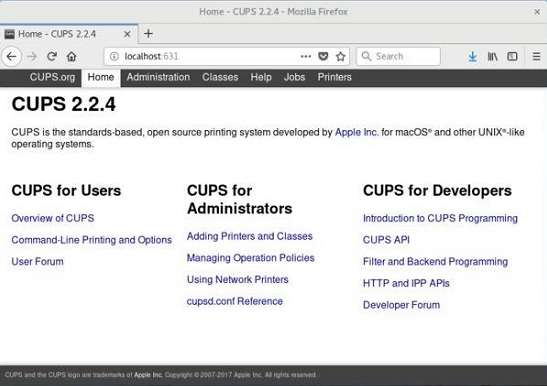Open the Firefox hamburger menu
The width and height of the screenshot is (547, 386).
537,56
